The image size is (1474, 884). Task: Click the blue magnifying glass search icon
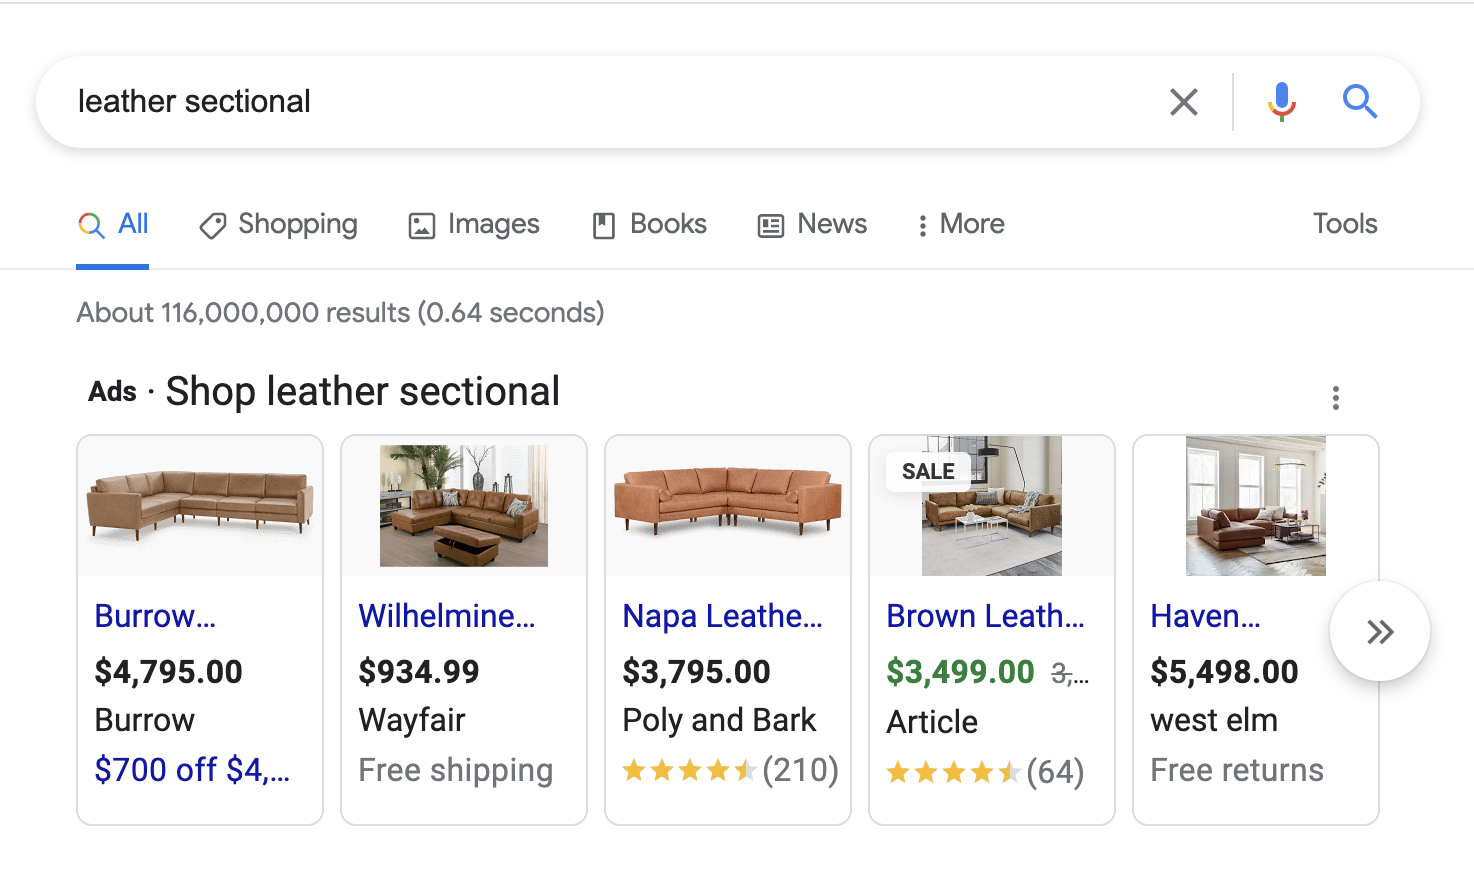pyautogui.click(x=1359, y=102)
